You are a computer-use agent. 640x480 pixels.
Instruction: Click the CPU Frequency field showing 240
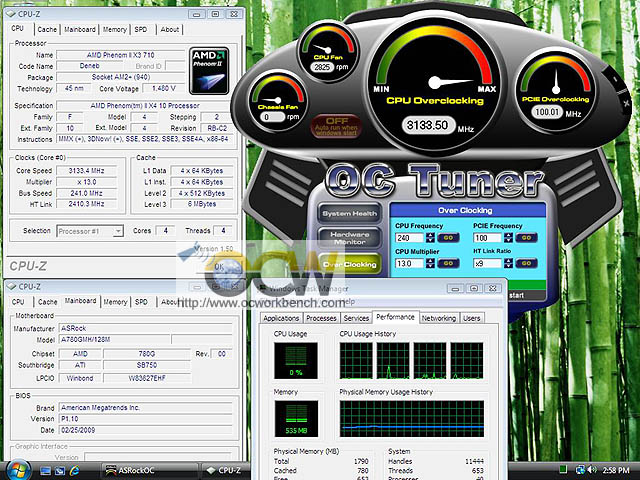pyautogui.click(x=410, y=238)
